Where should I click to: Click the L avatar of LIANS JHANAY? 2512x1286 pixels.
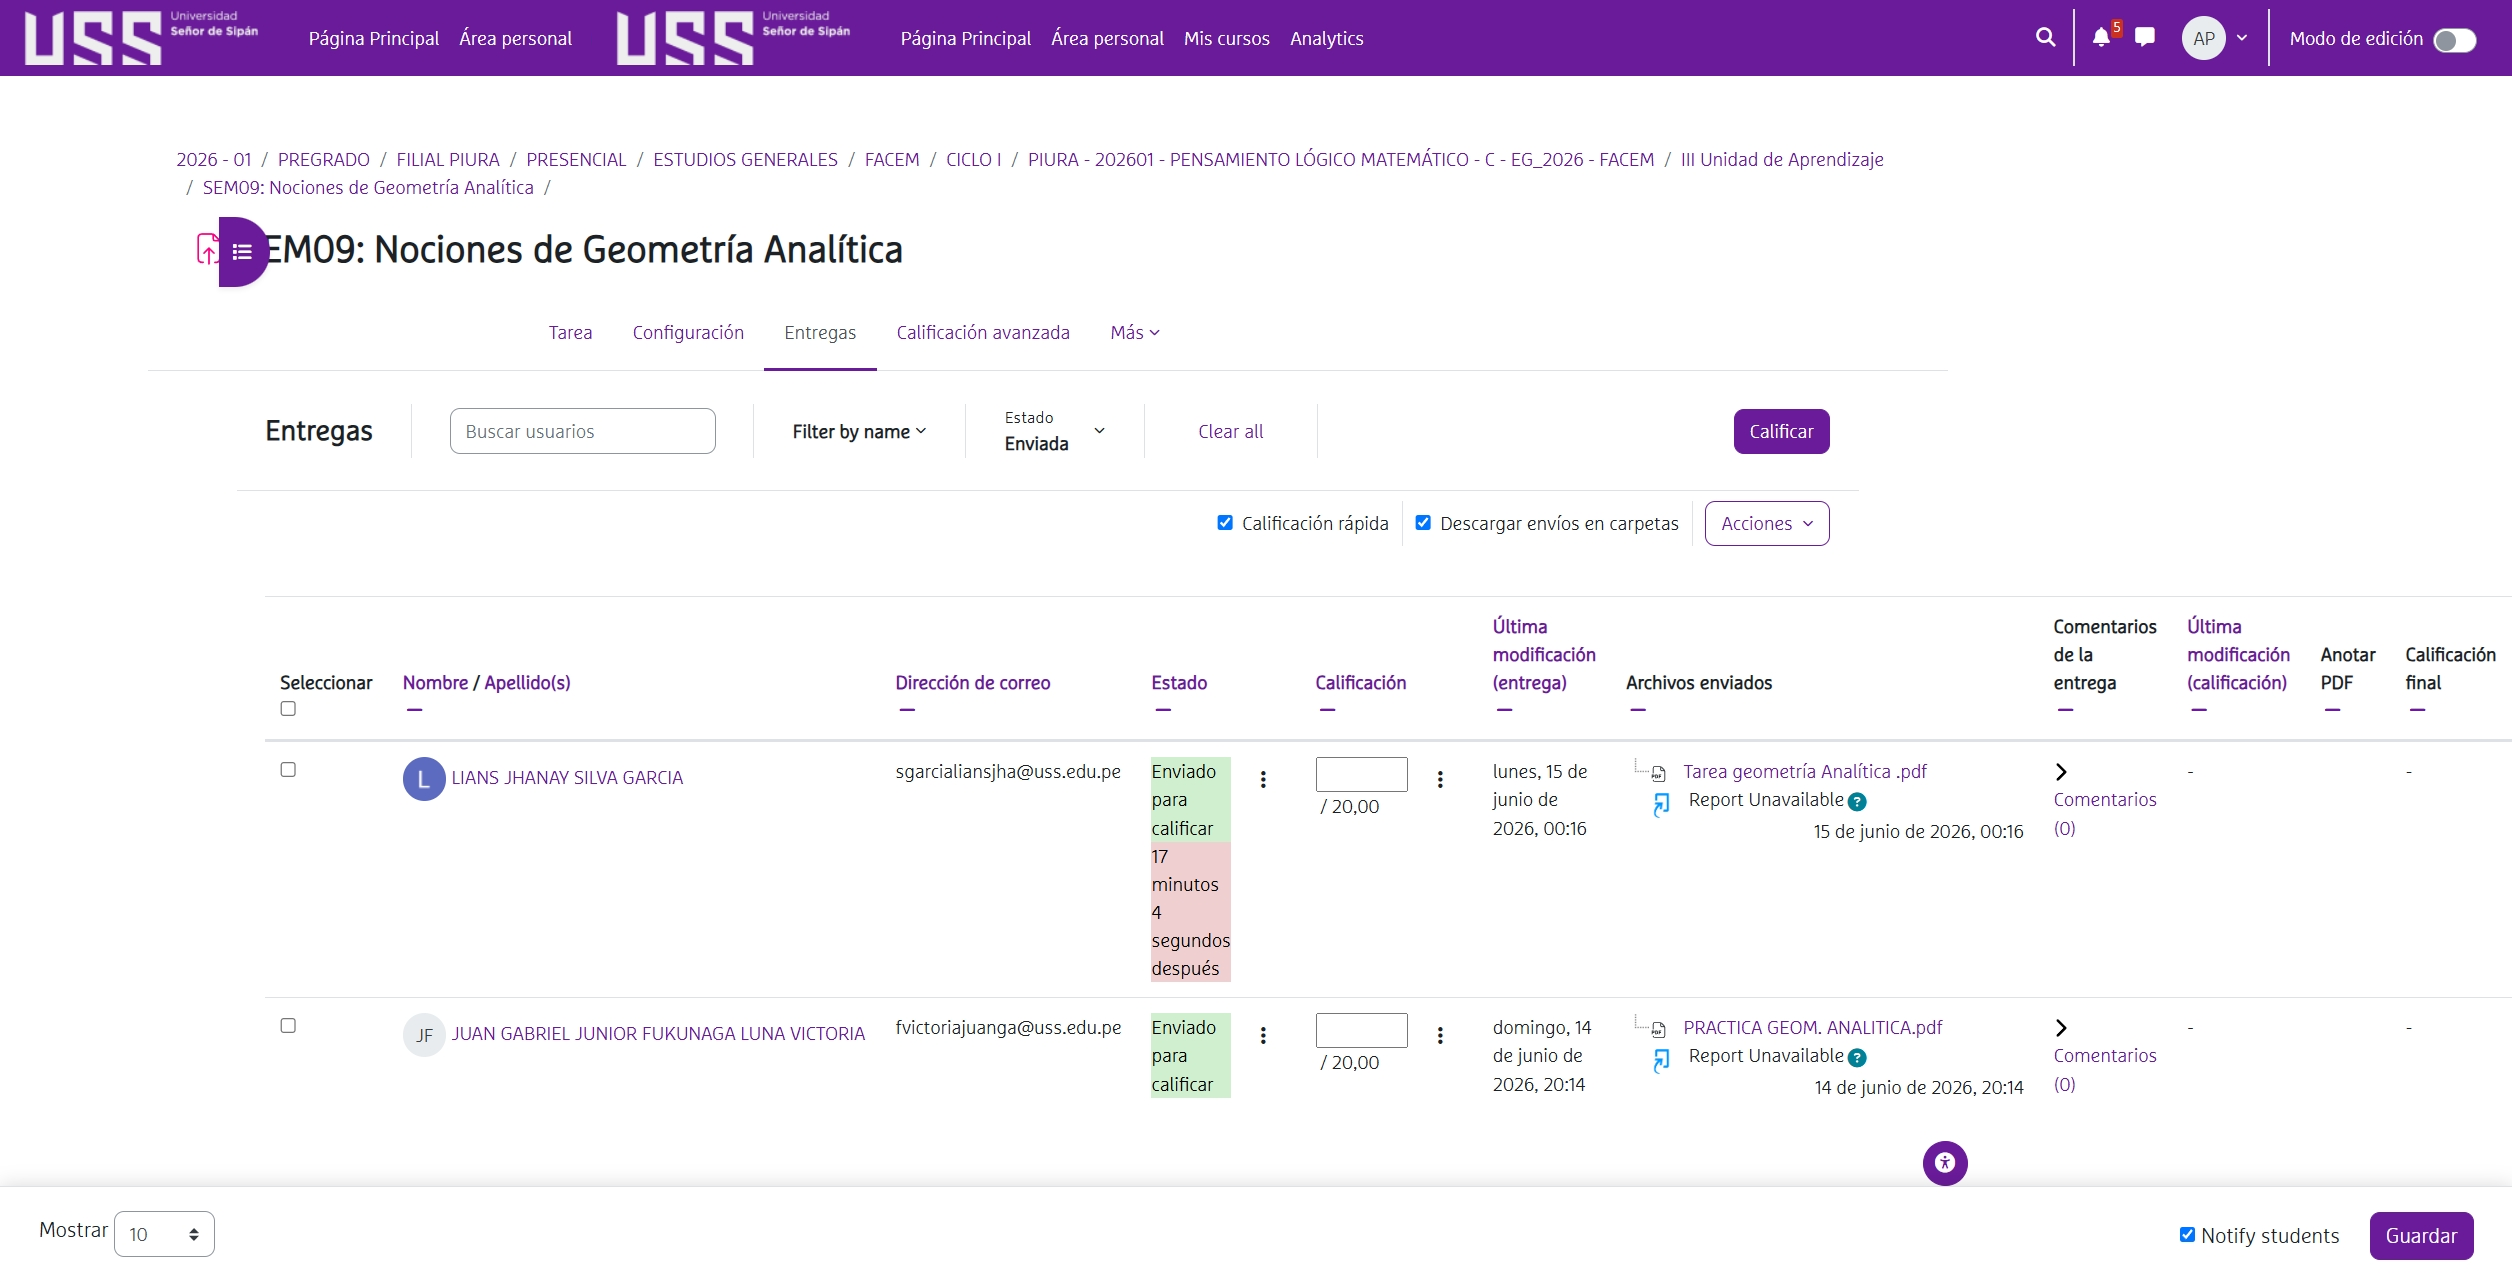click(x=424, y=779)
